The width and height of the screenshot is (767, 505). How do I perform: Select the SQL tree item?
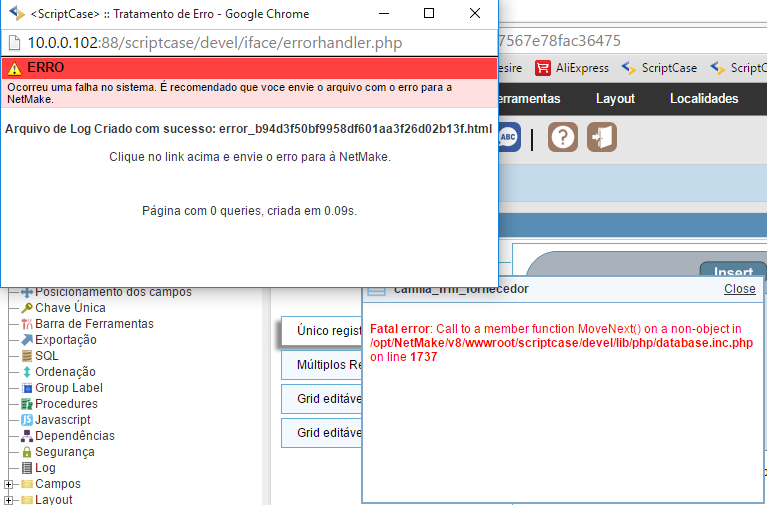pyautogui.click(x=46, y=356)
